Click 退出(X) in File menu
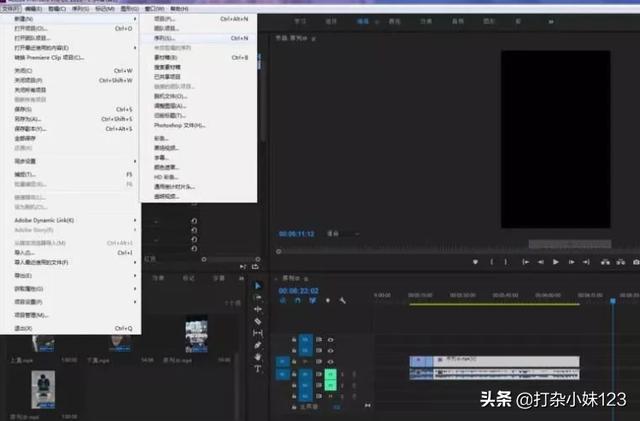Screen dimensions: 640x421 [71, 328]
